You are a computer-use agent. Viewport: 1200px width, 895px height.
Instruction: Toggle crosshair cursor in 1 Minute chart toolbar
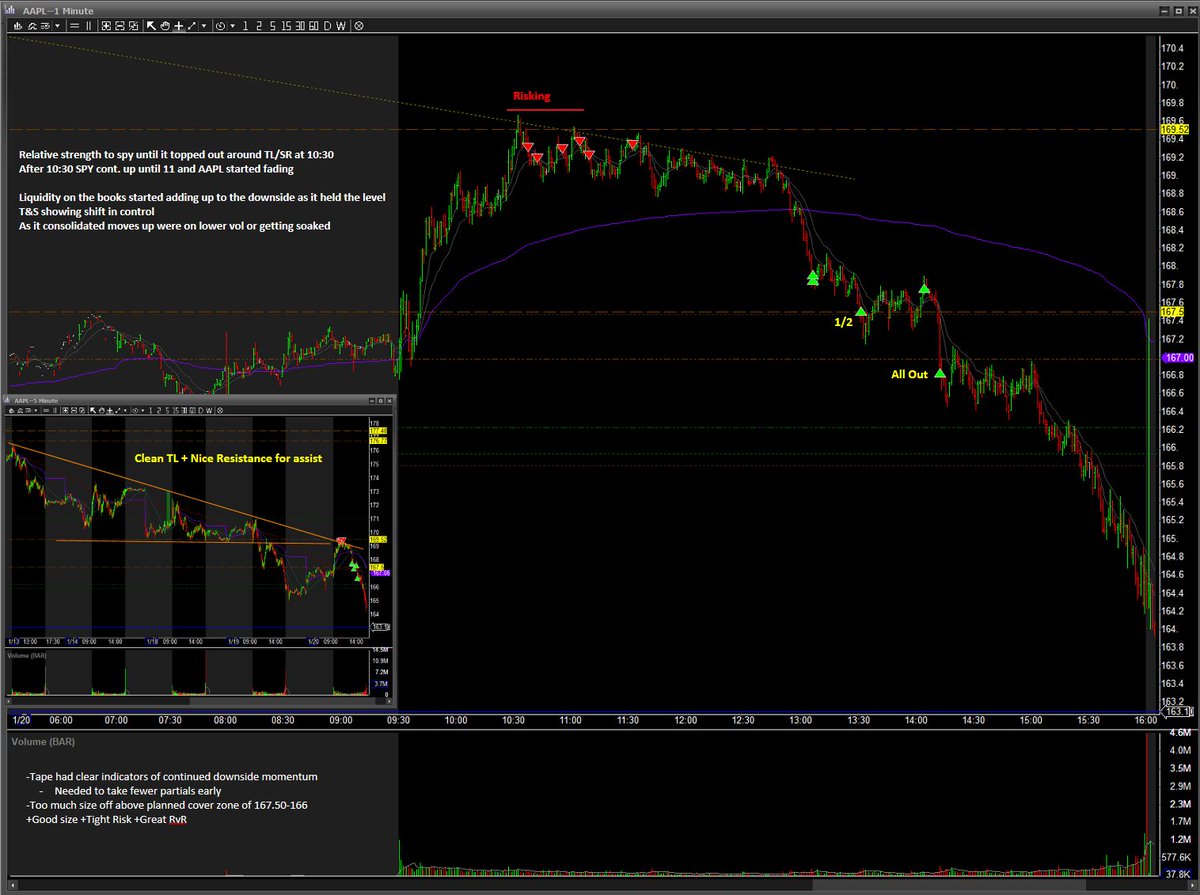point(179,26)
